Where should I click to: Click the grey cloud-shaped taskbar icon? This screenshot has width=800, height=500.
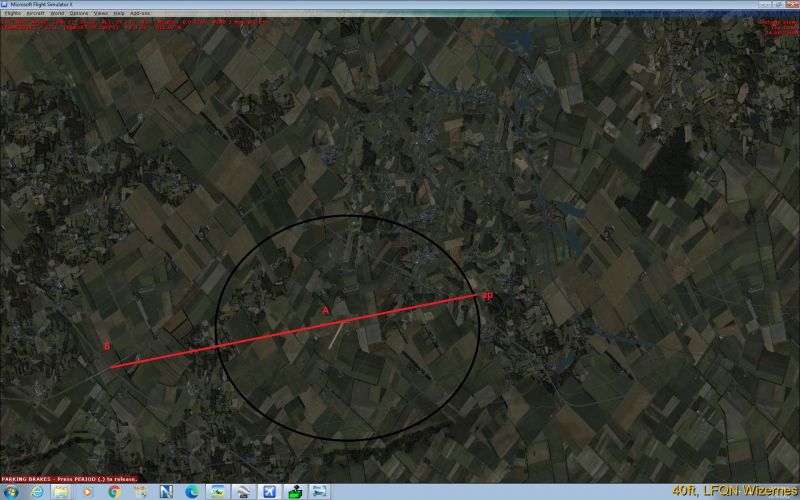click(243, 492)
